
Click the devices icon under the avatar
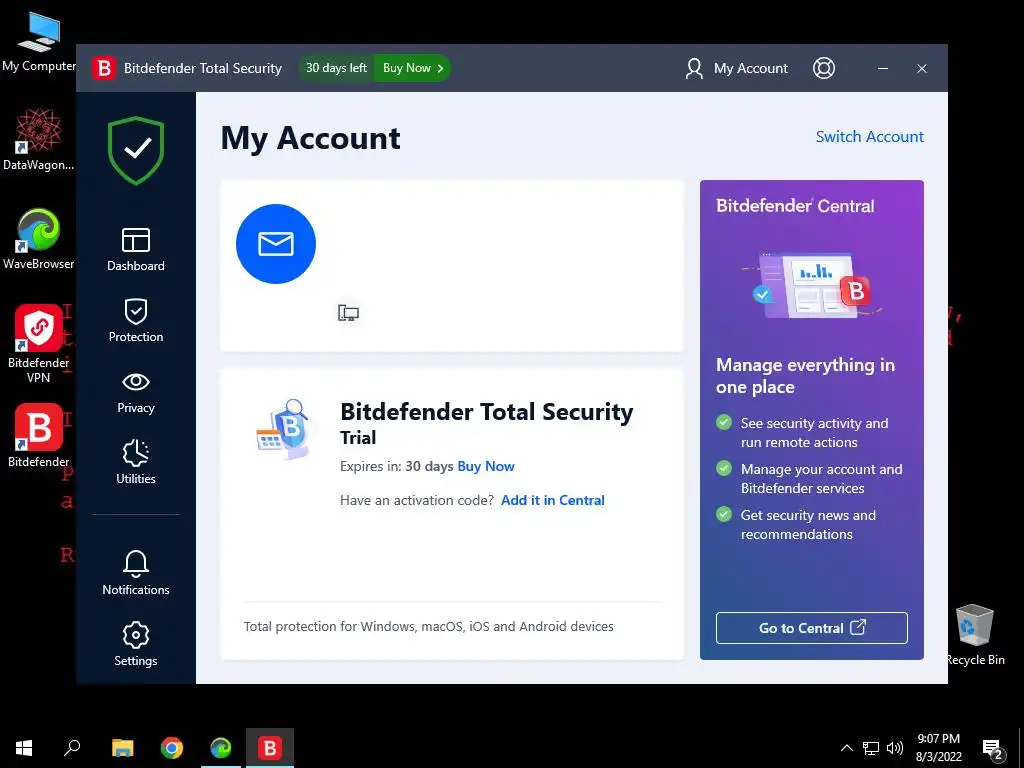348,313
